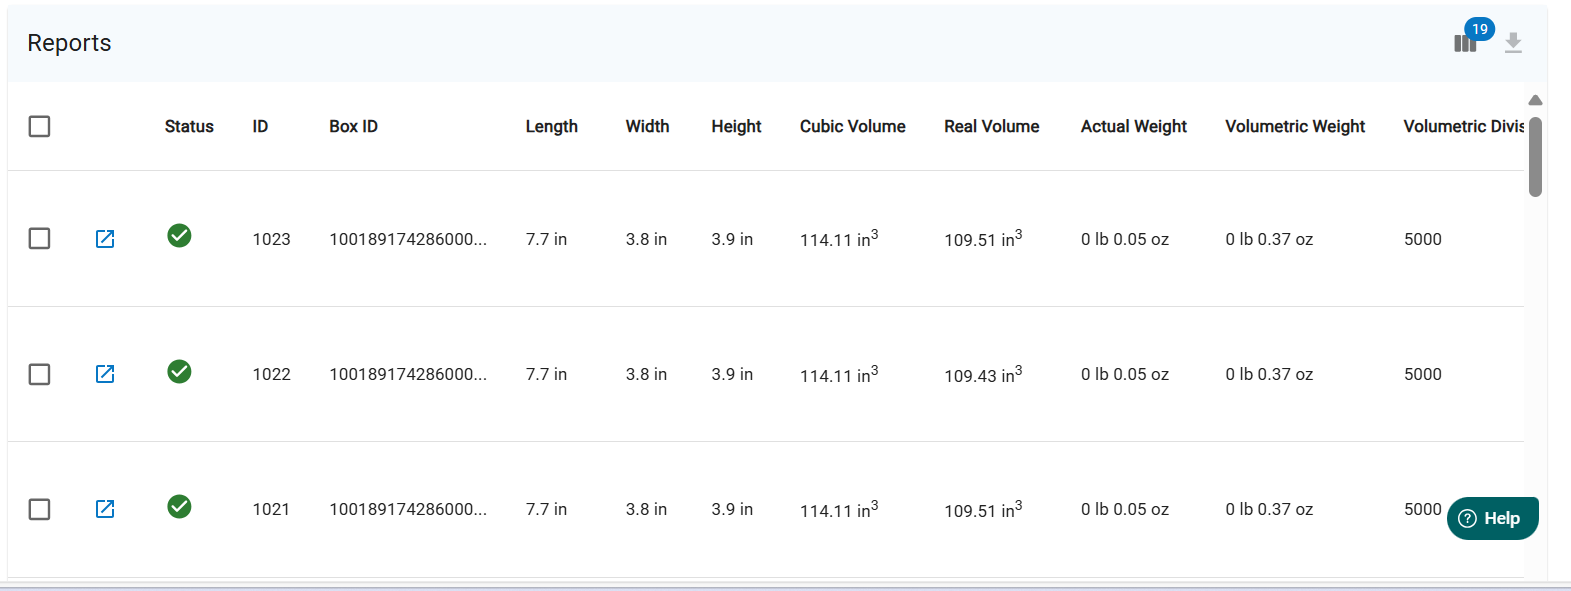This screenshot has height=591, width=1571.
Task: Open the Help button
Action: (x=1492, y=518)
